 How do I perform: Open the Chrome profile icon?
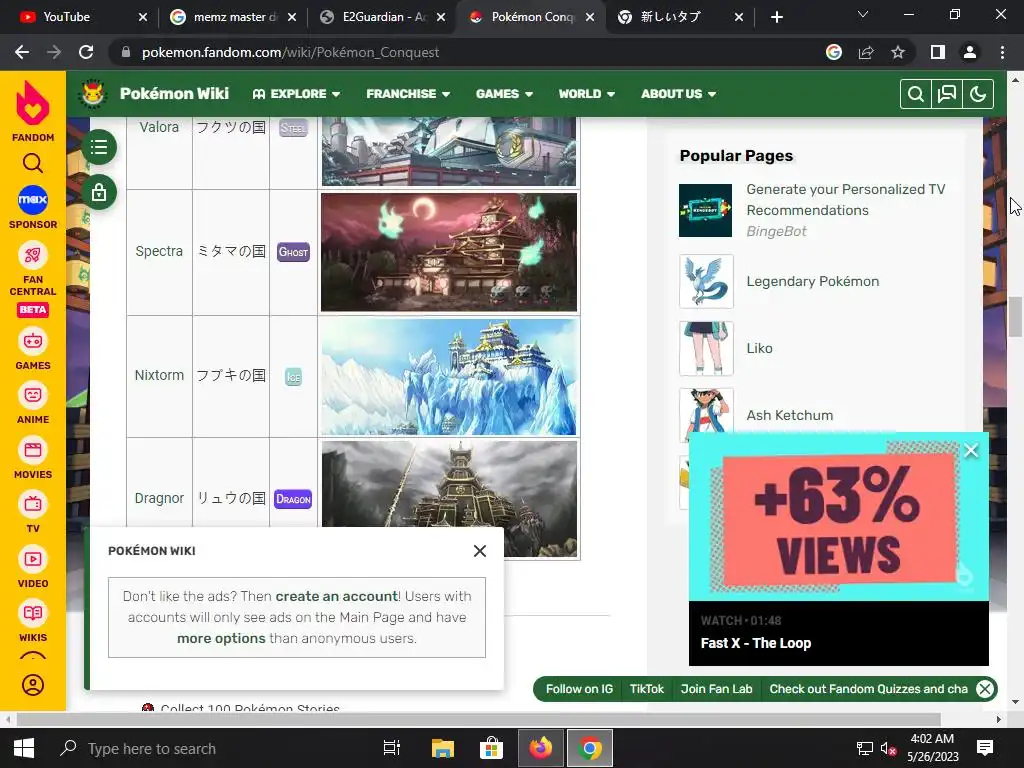tap(970, 52)
